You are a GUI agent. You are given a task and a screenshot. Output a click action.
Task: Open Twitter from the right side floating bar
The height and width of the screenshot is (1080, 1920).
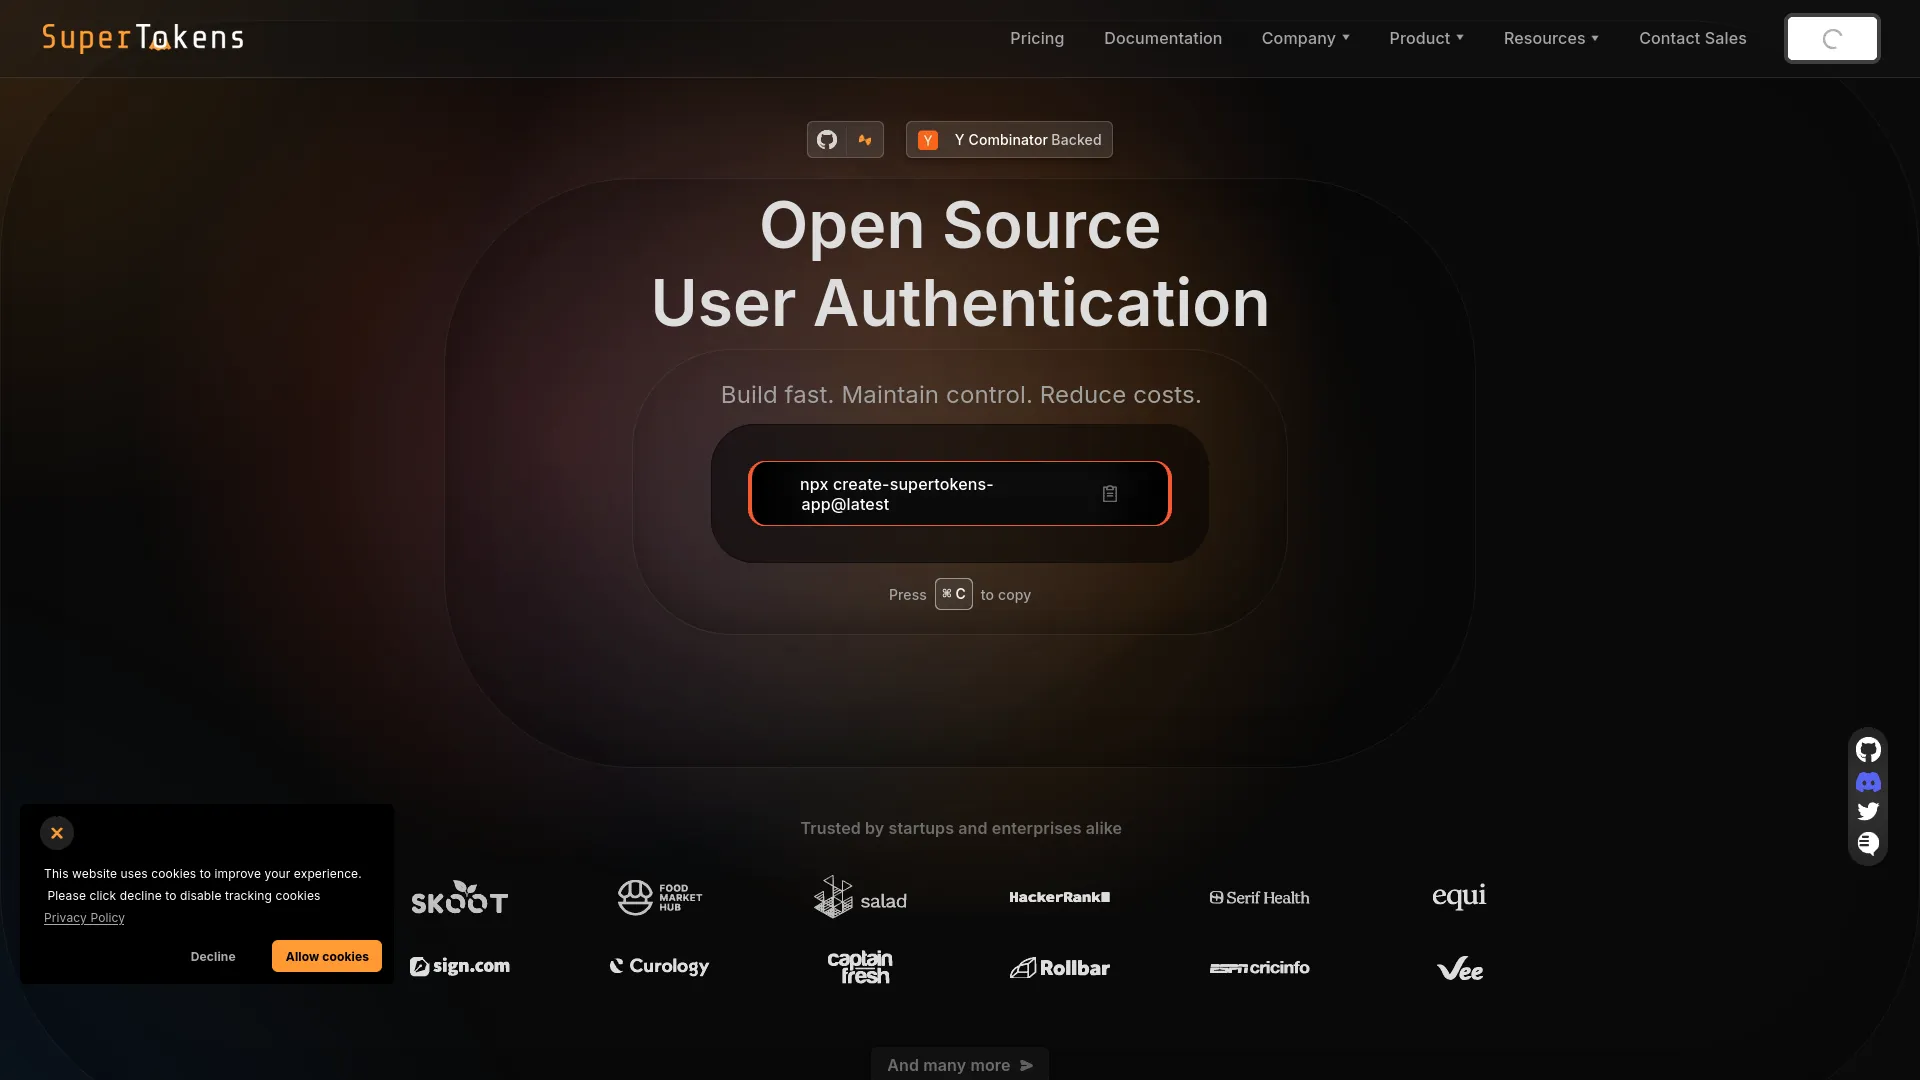click(x=1868, y=812)
